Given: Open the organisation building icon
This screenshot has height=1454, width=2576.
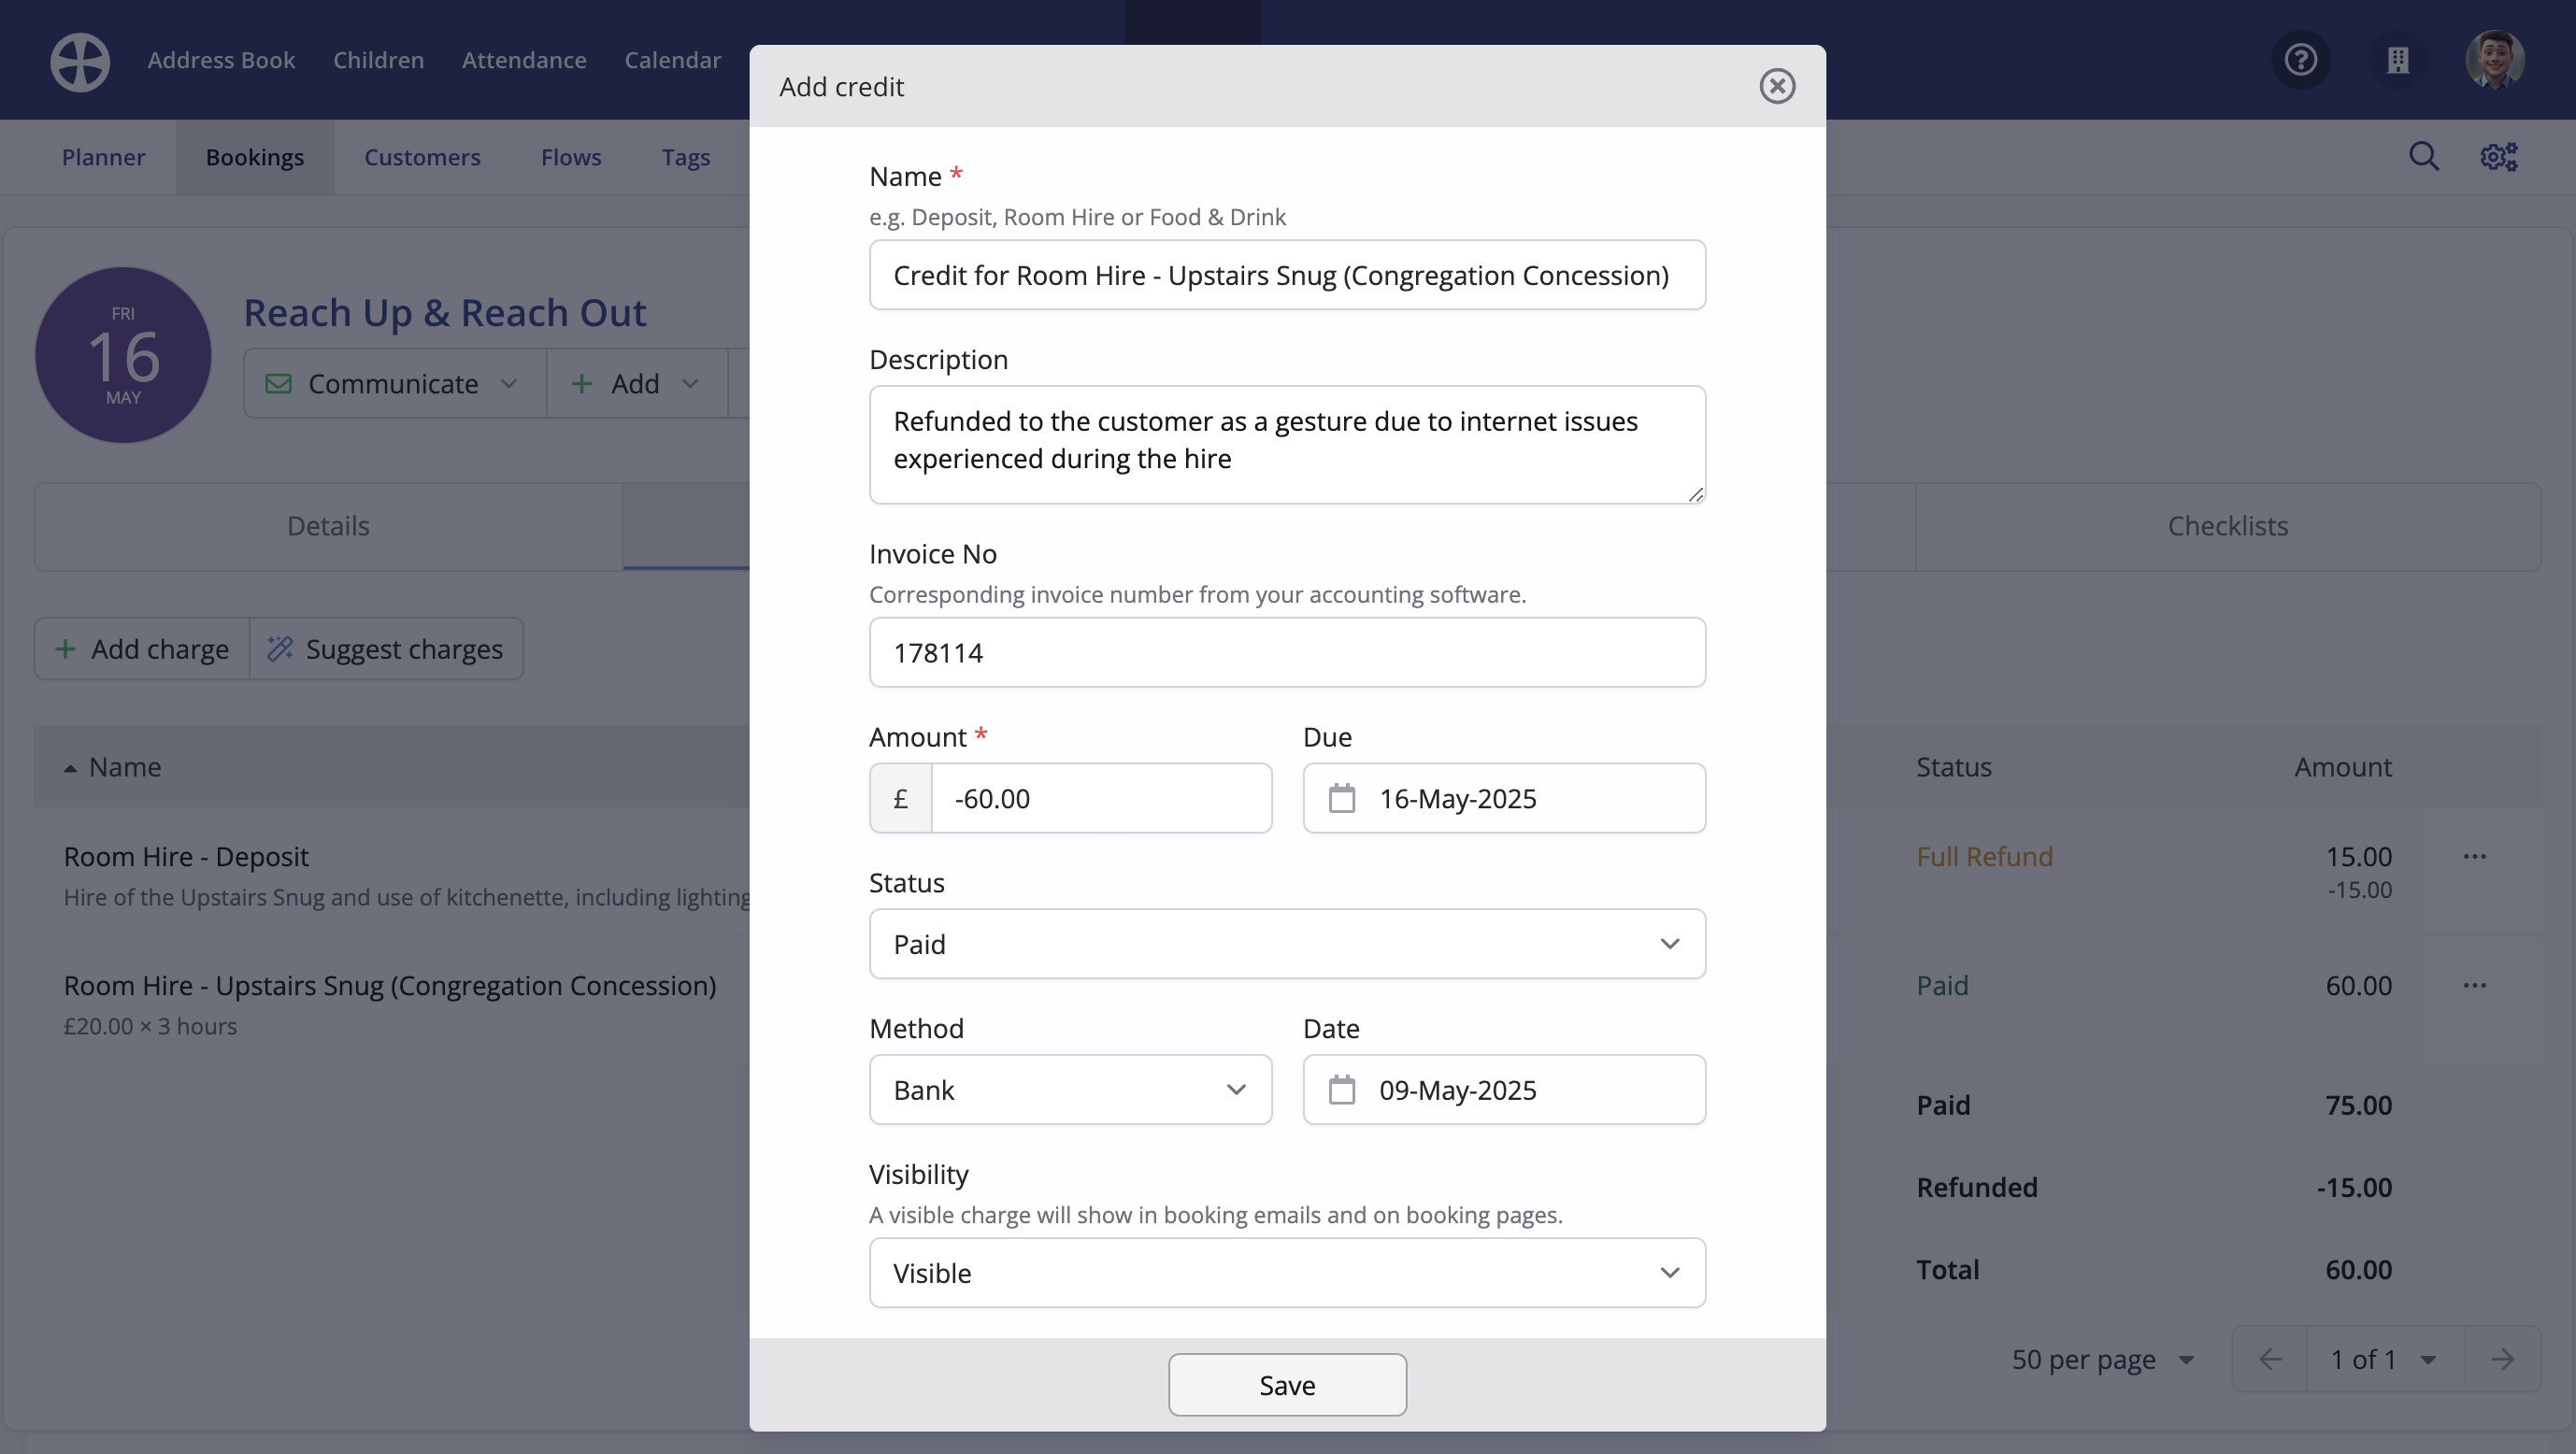Looking at the screenshot, I should pos(2397,60).
